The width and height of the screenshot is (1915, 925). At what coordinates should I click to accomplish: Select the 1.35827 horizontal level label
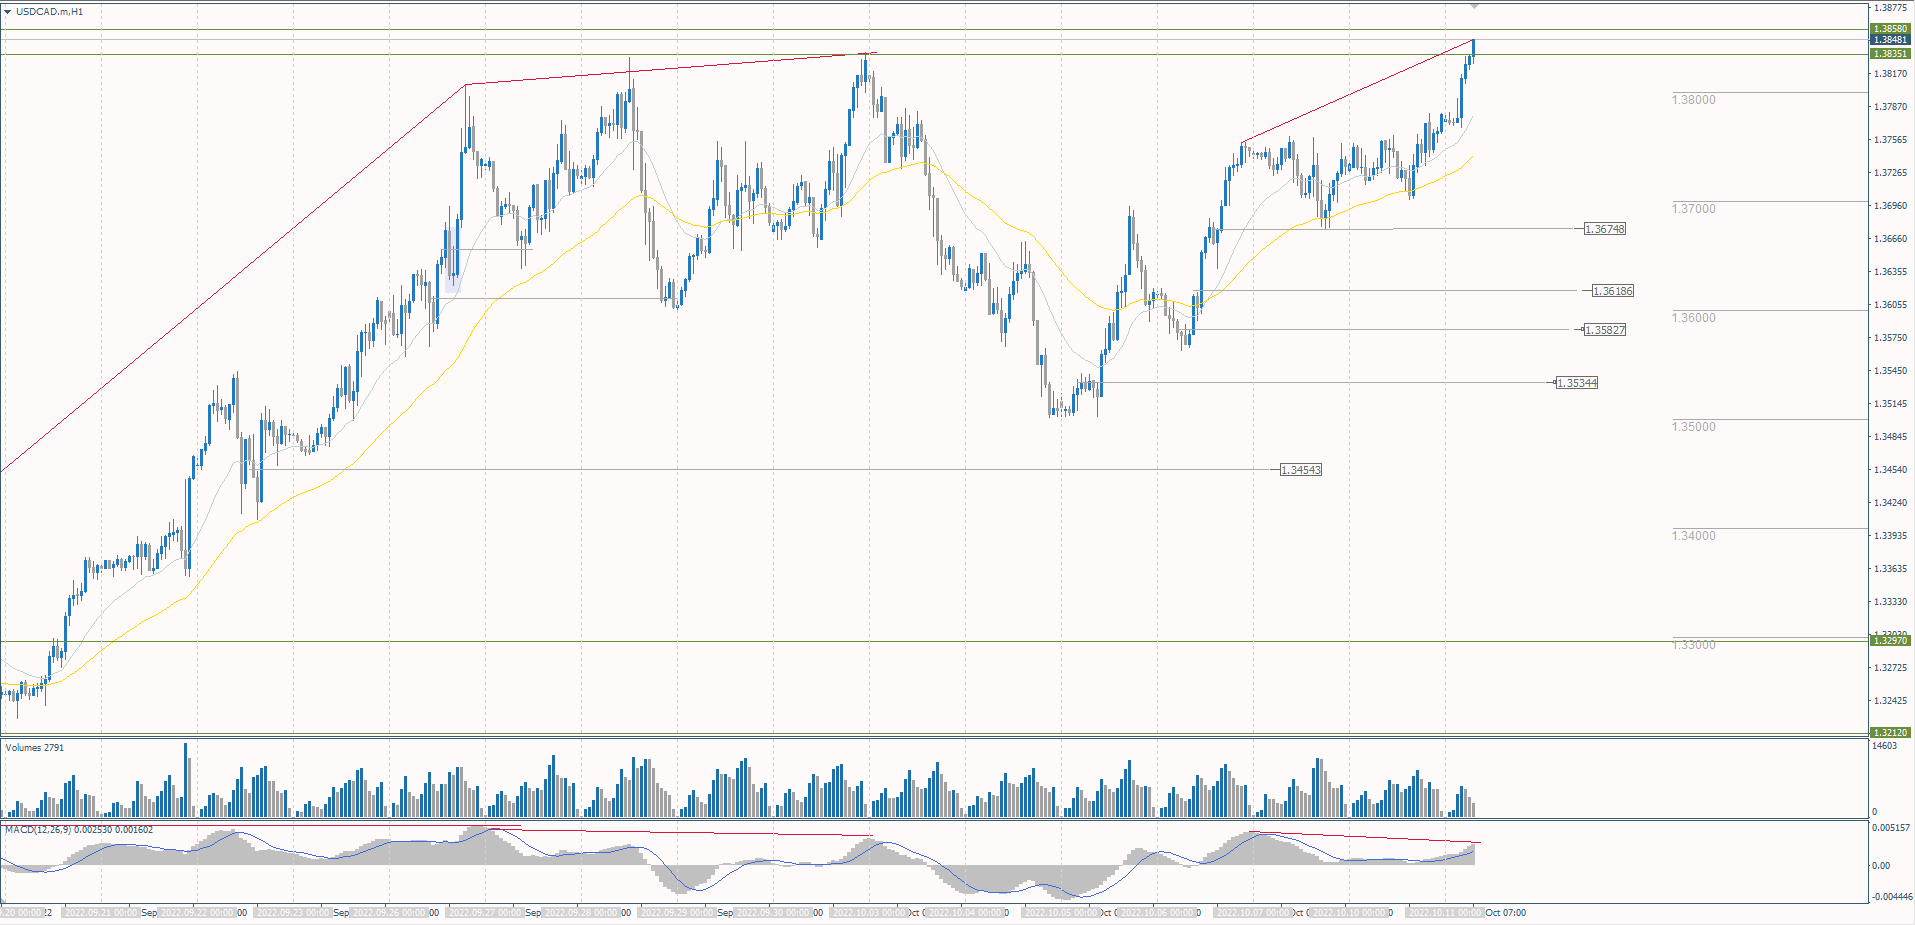click(x=1605, y=330)
